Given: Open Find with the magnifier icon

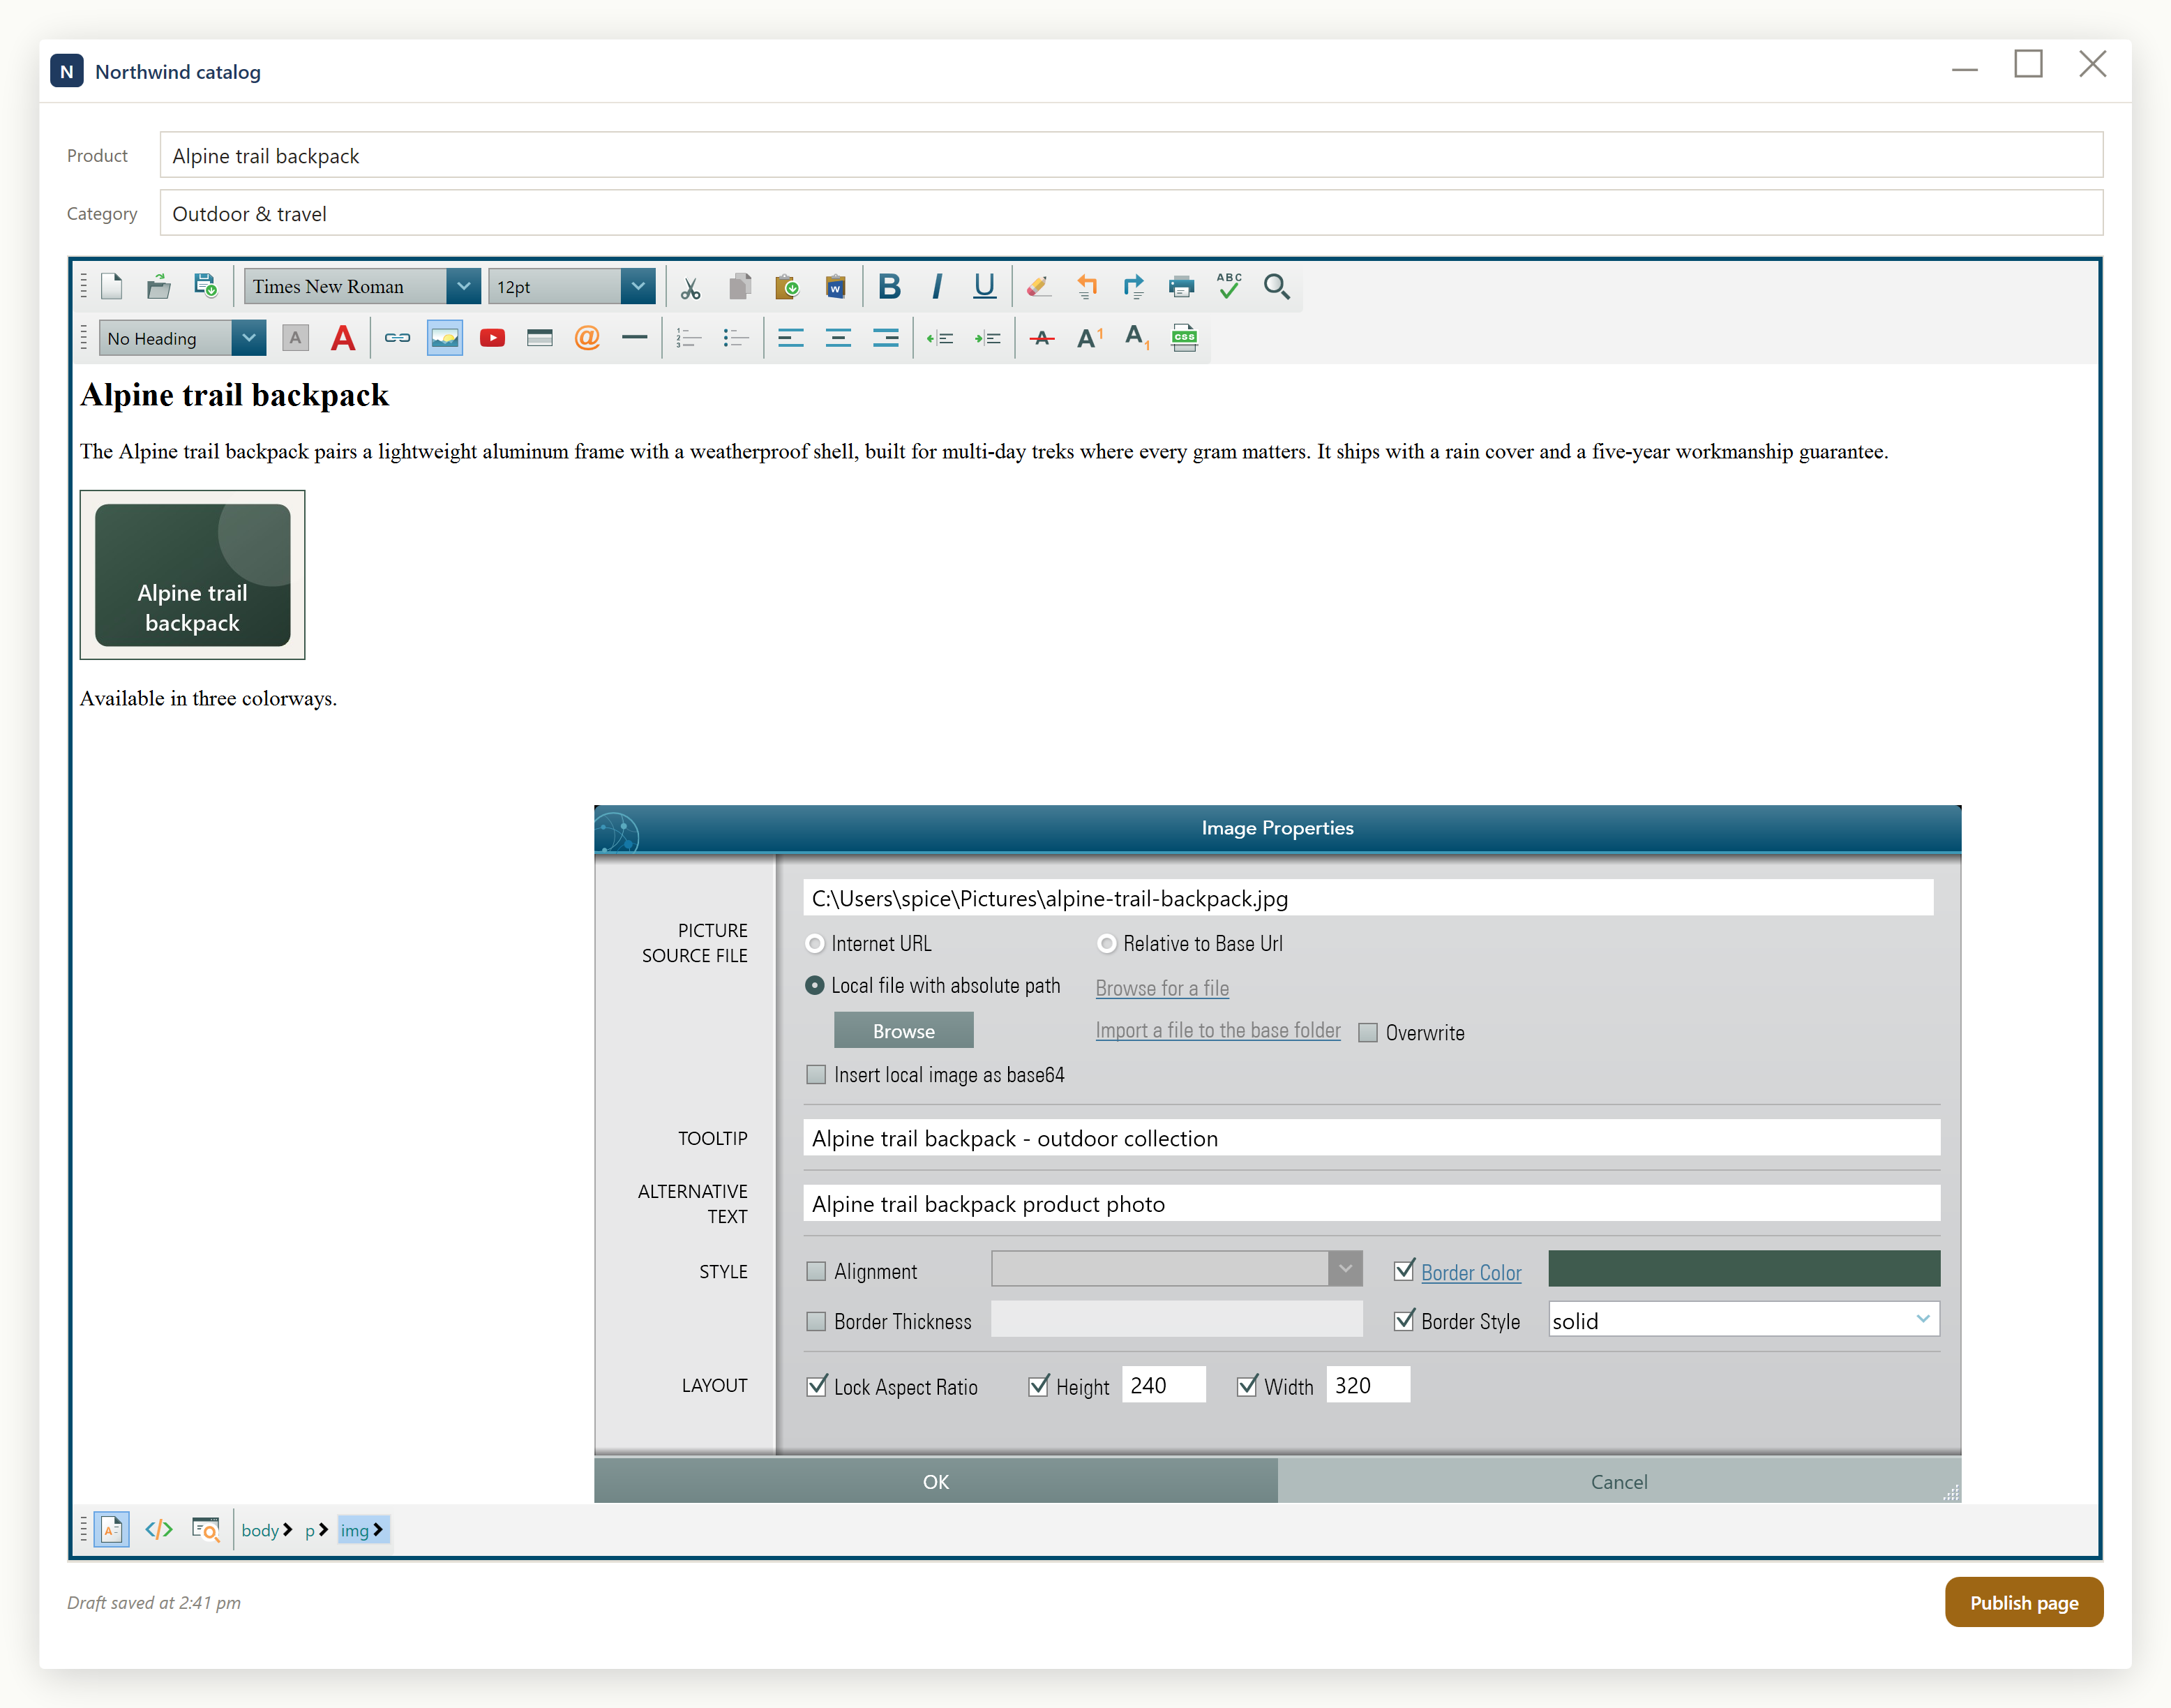Looking at the screenshot, I should (x=1276, y=288).
